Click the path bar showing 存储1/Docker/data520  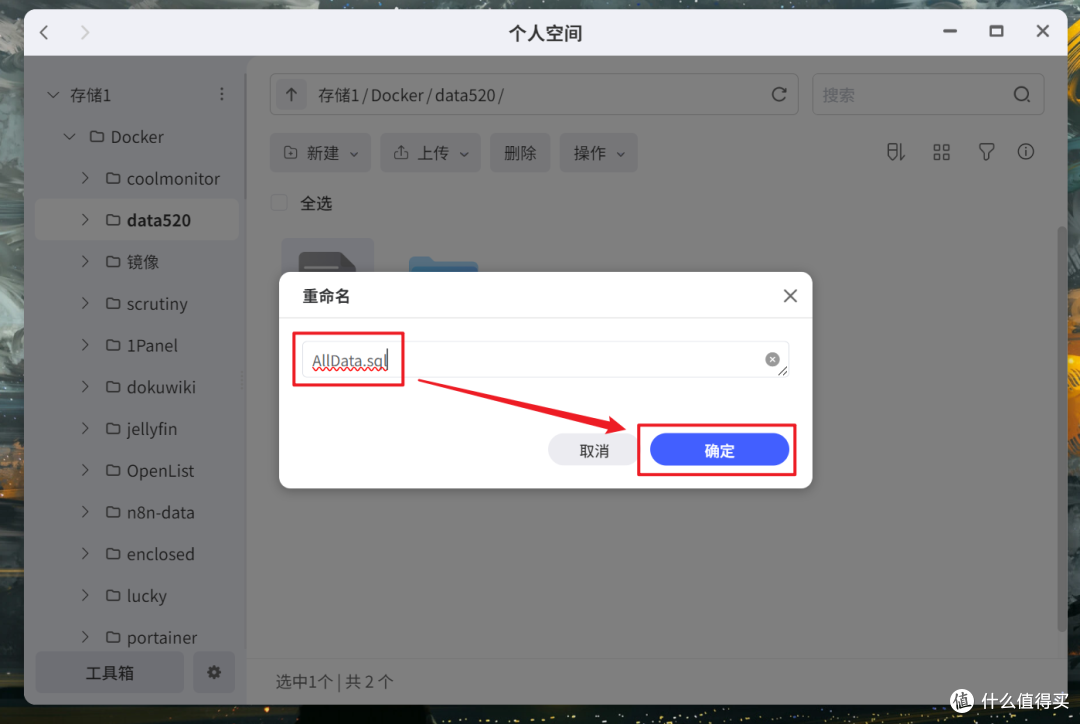(x=534, y=94)
